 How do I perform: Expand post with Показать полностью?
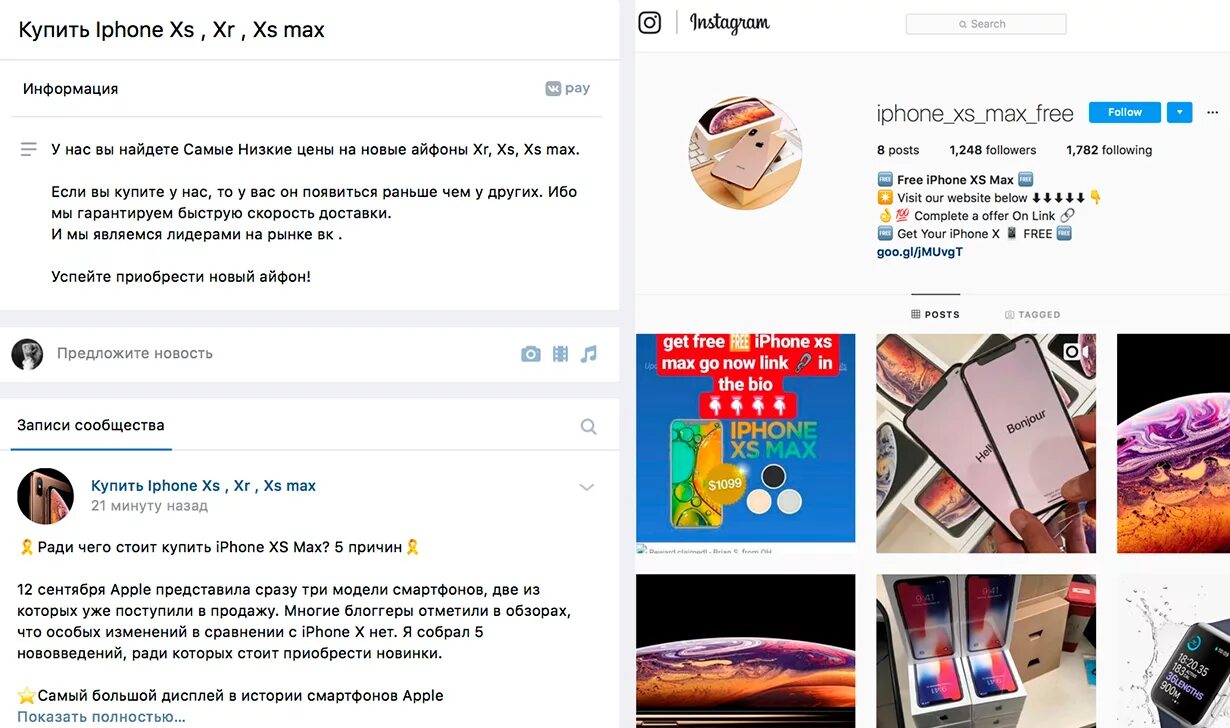pyautogui.click(x=101, y=716)
